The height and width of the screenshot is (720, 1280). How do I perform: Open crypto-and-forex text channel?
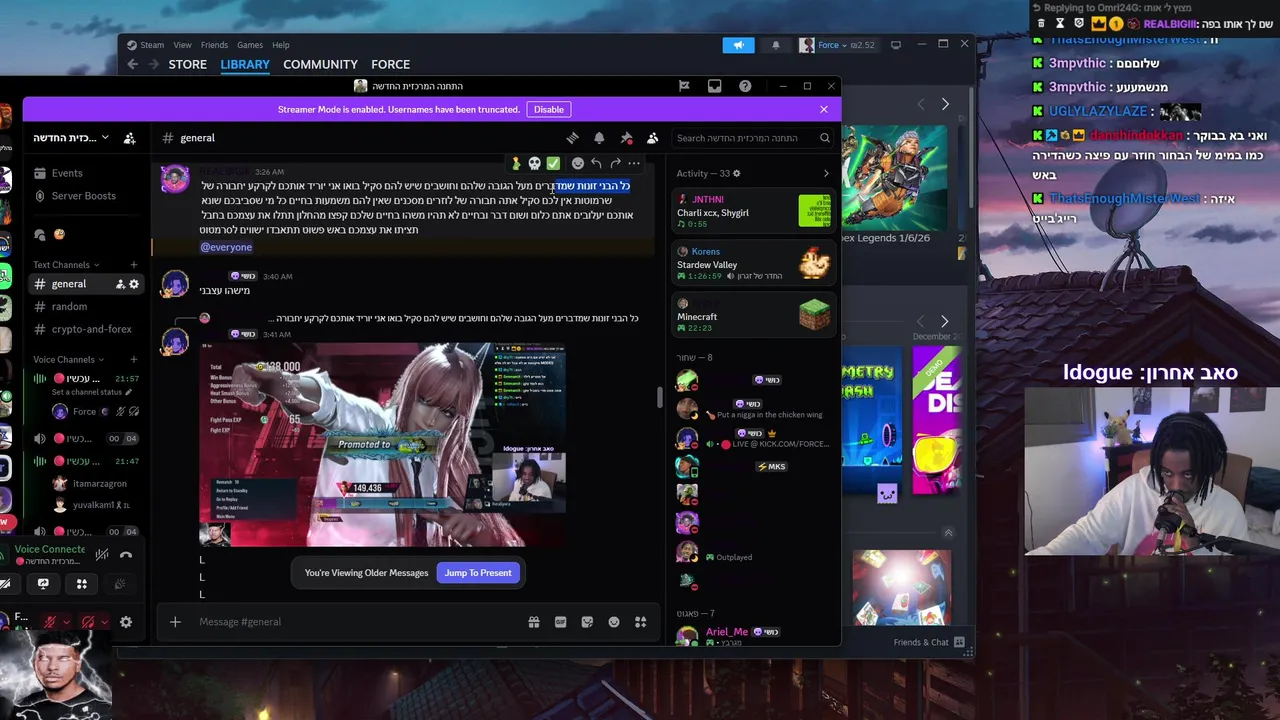(86, 329)
